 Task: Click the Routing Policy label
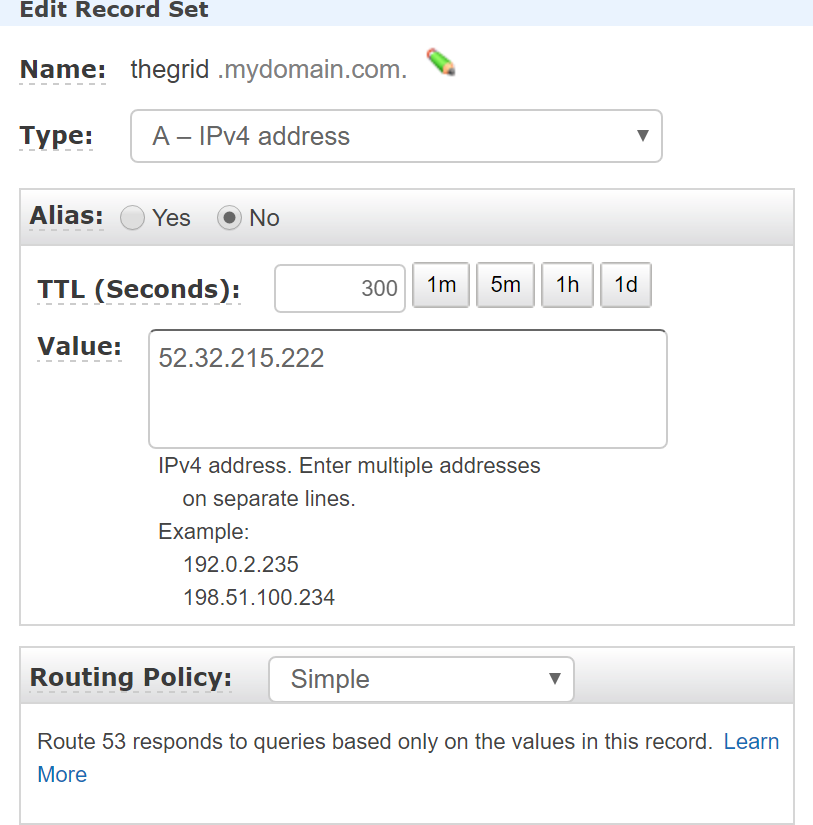pyautogui.click(x=131, y=677)
